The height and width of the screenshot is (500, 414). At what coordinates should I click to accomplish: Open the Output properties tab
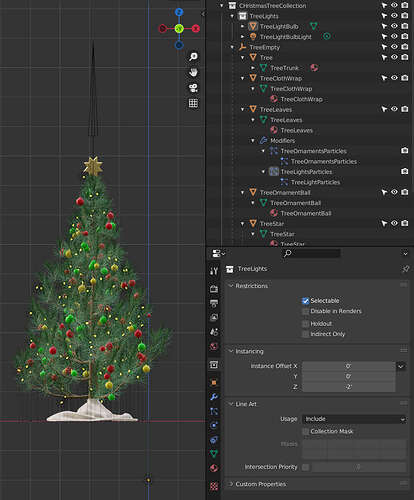[214, 303]
